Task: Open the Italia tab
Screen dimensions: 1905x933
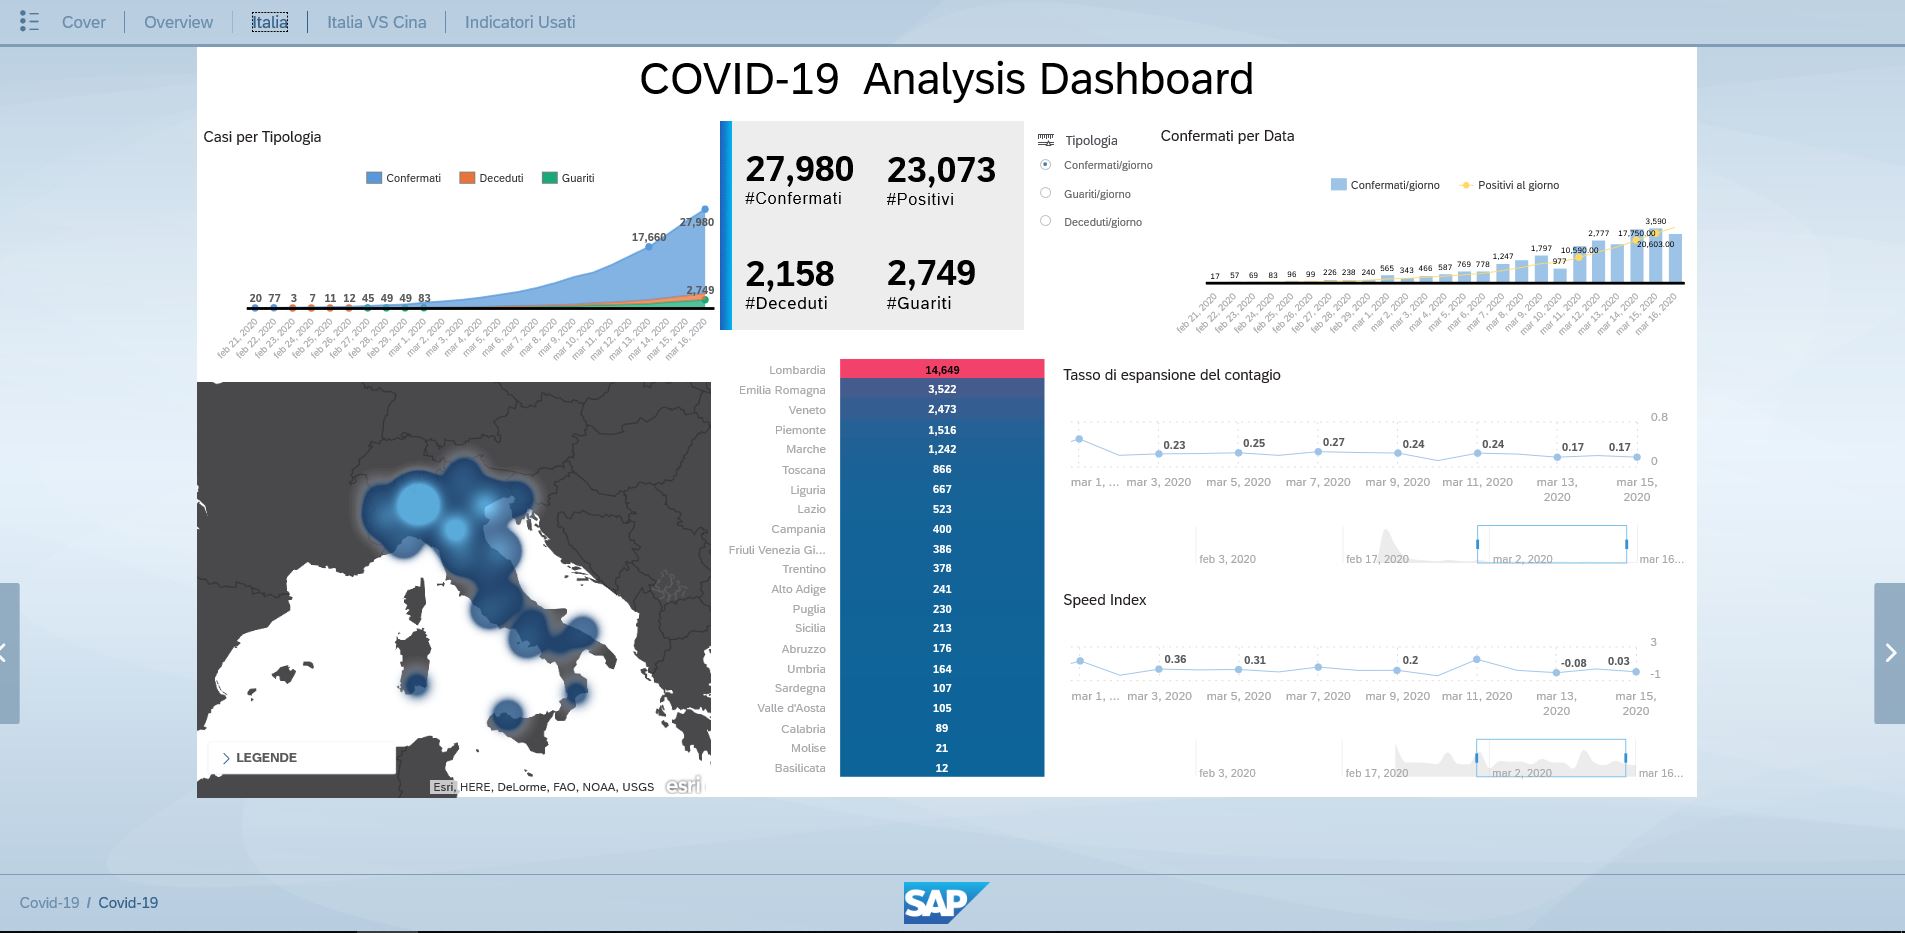Action: click(x=270, y=22)
